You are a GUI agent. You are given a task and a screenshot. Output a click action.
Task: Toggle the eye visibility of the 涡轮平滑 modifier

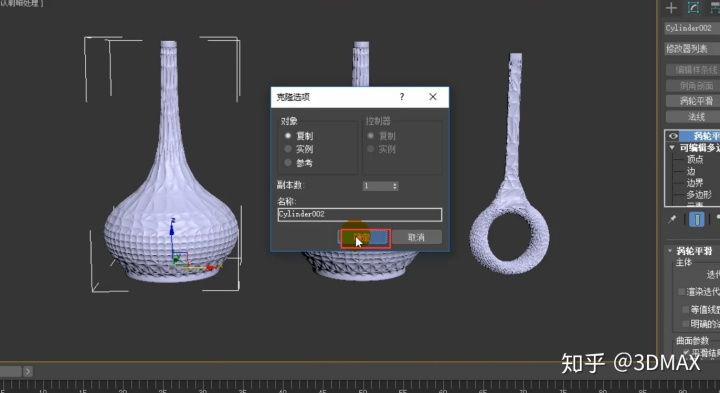coord(673,136)
